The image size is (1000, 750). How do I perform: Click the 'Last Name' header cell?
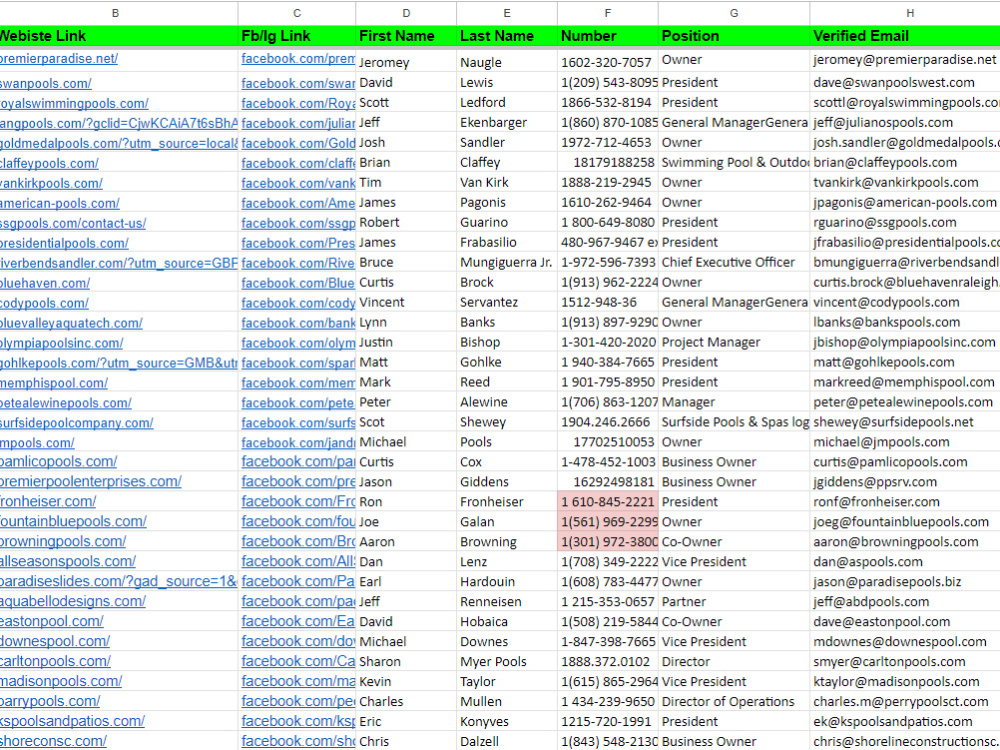coord(507,36)
